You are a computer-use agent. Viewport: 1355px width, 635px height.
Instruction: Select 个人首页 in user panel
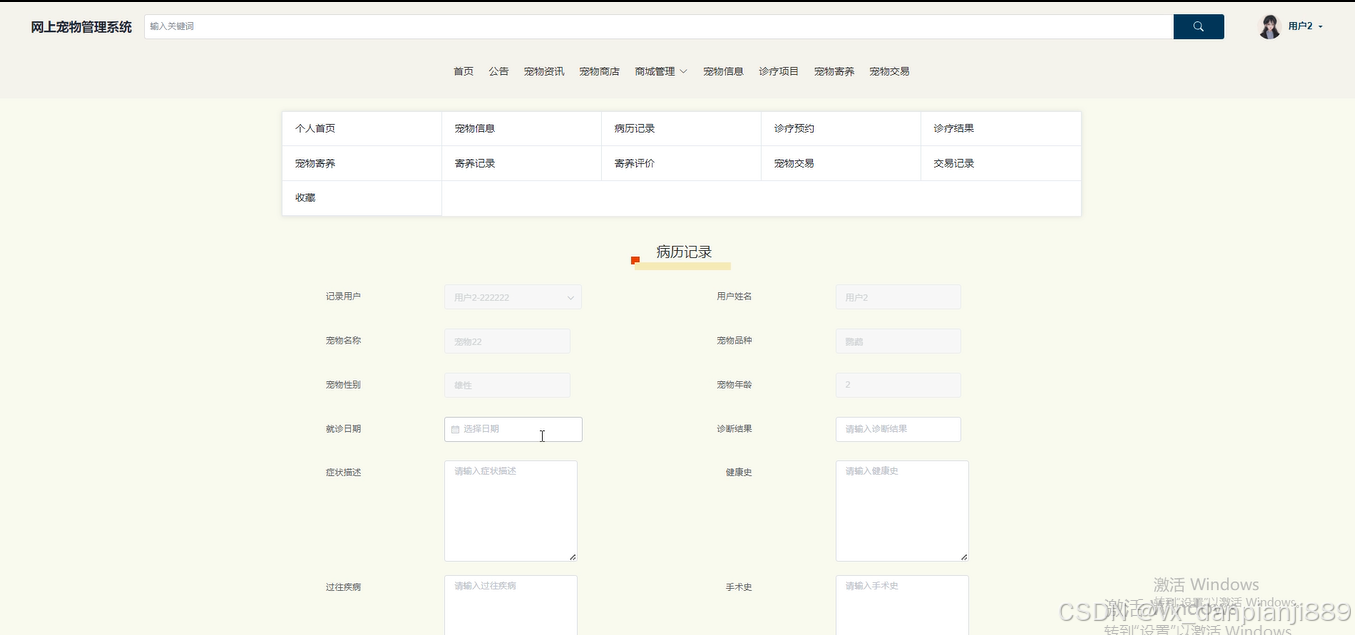[362, 129]
